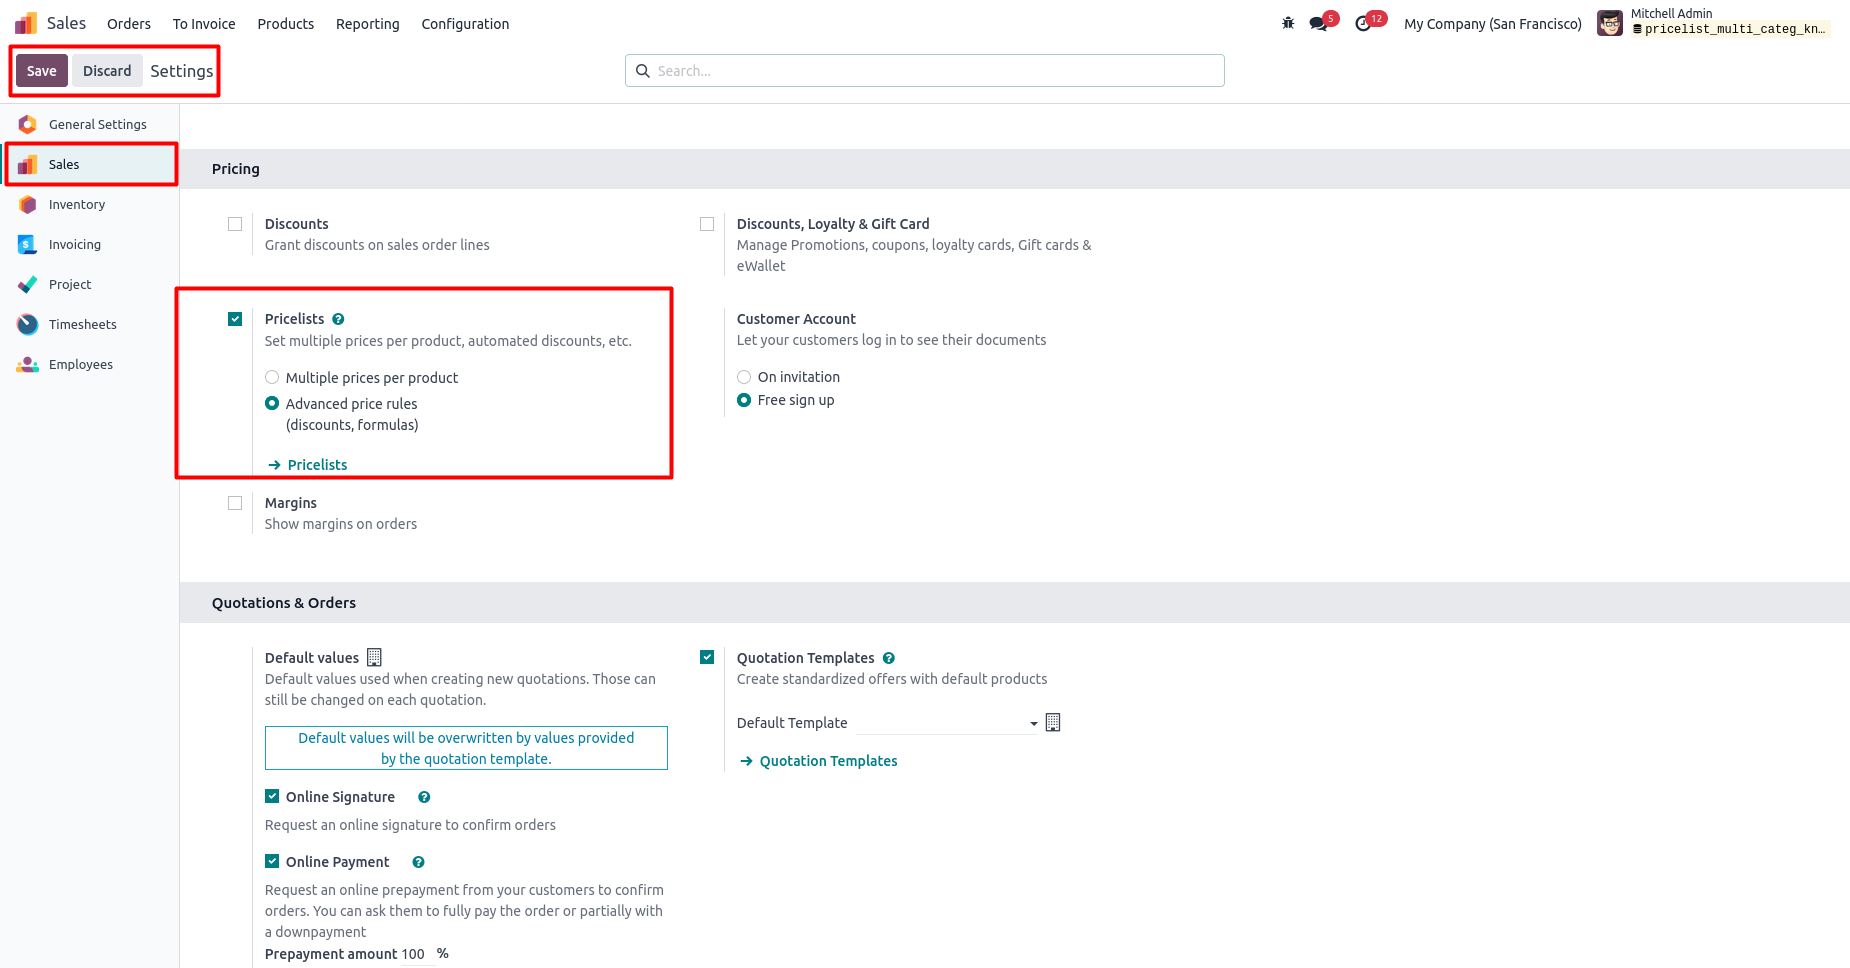Click the Default Template company building icon
Viewport: 1850px width, 968px height.
[1053, 722]
